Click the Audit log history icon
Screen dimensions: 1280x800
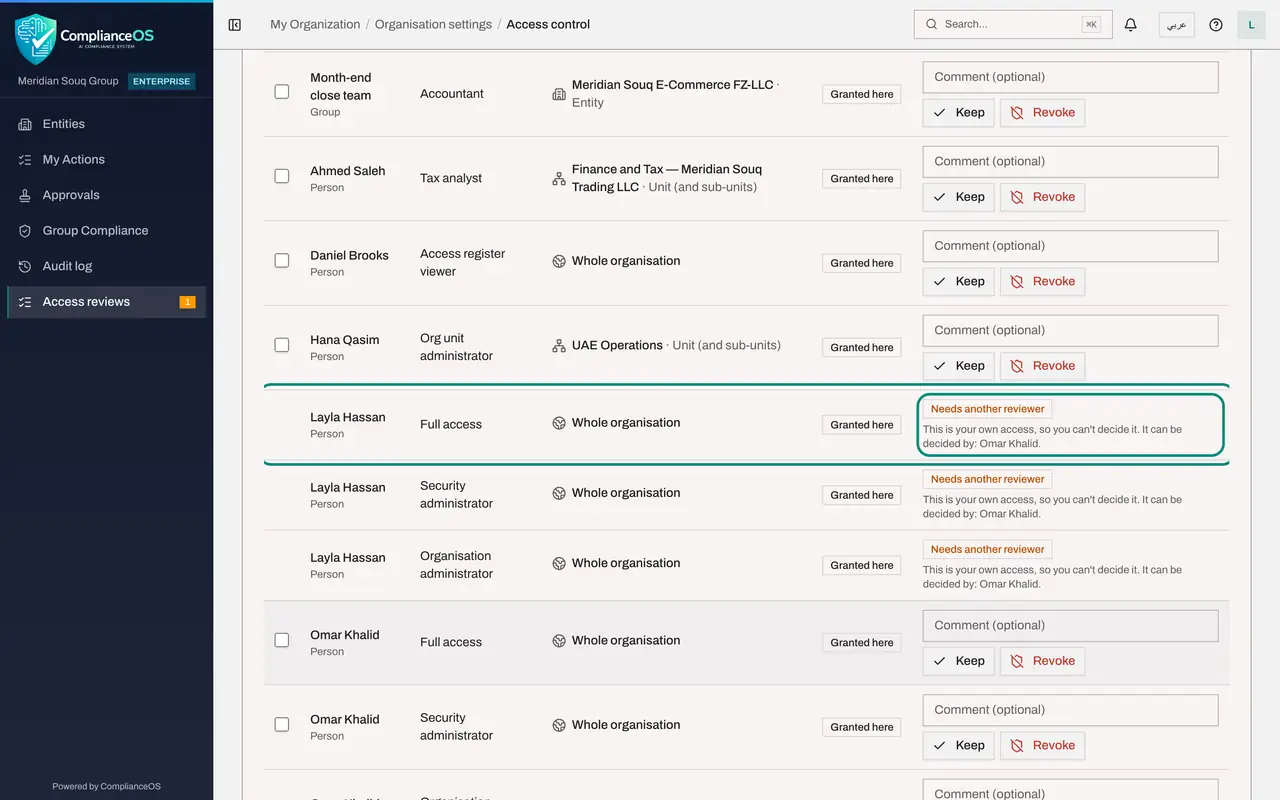25,266
